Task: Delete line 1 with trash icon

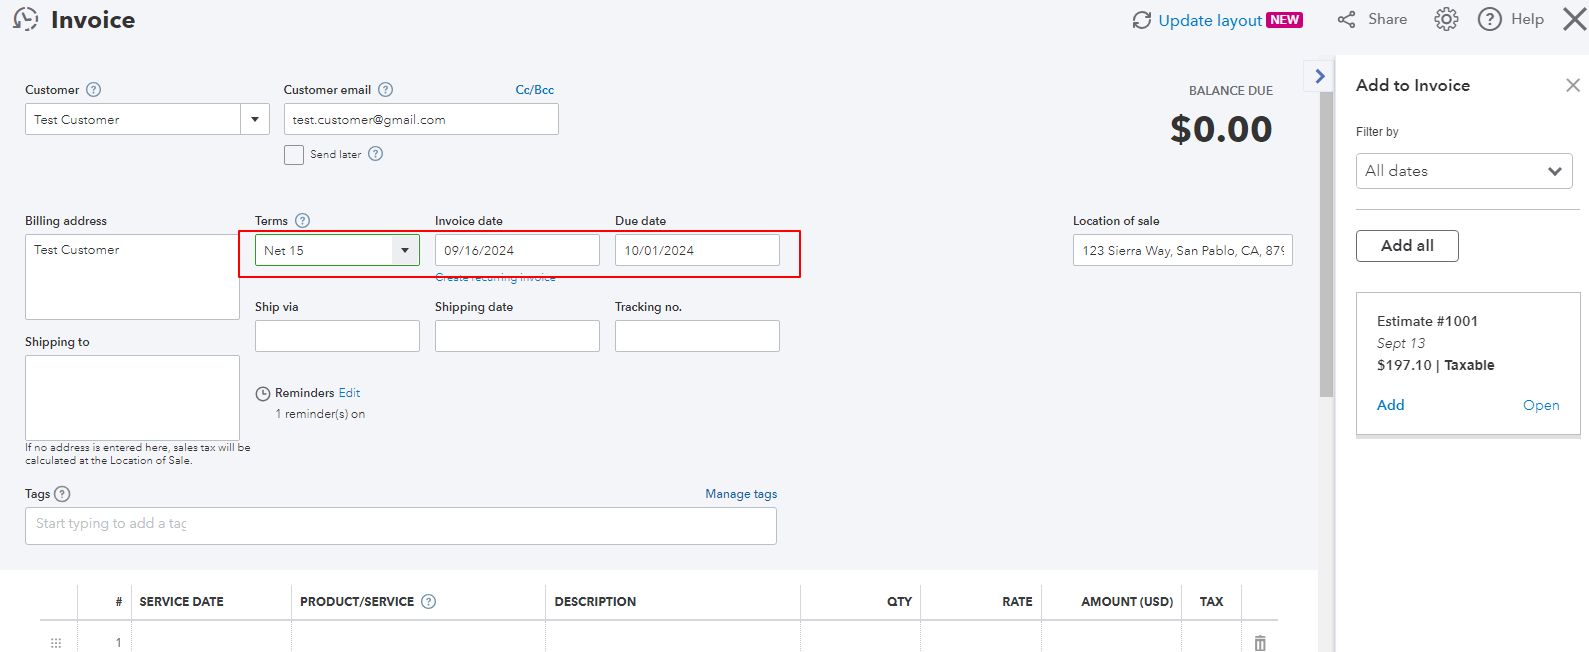Action: tap(1260, 643)
